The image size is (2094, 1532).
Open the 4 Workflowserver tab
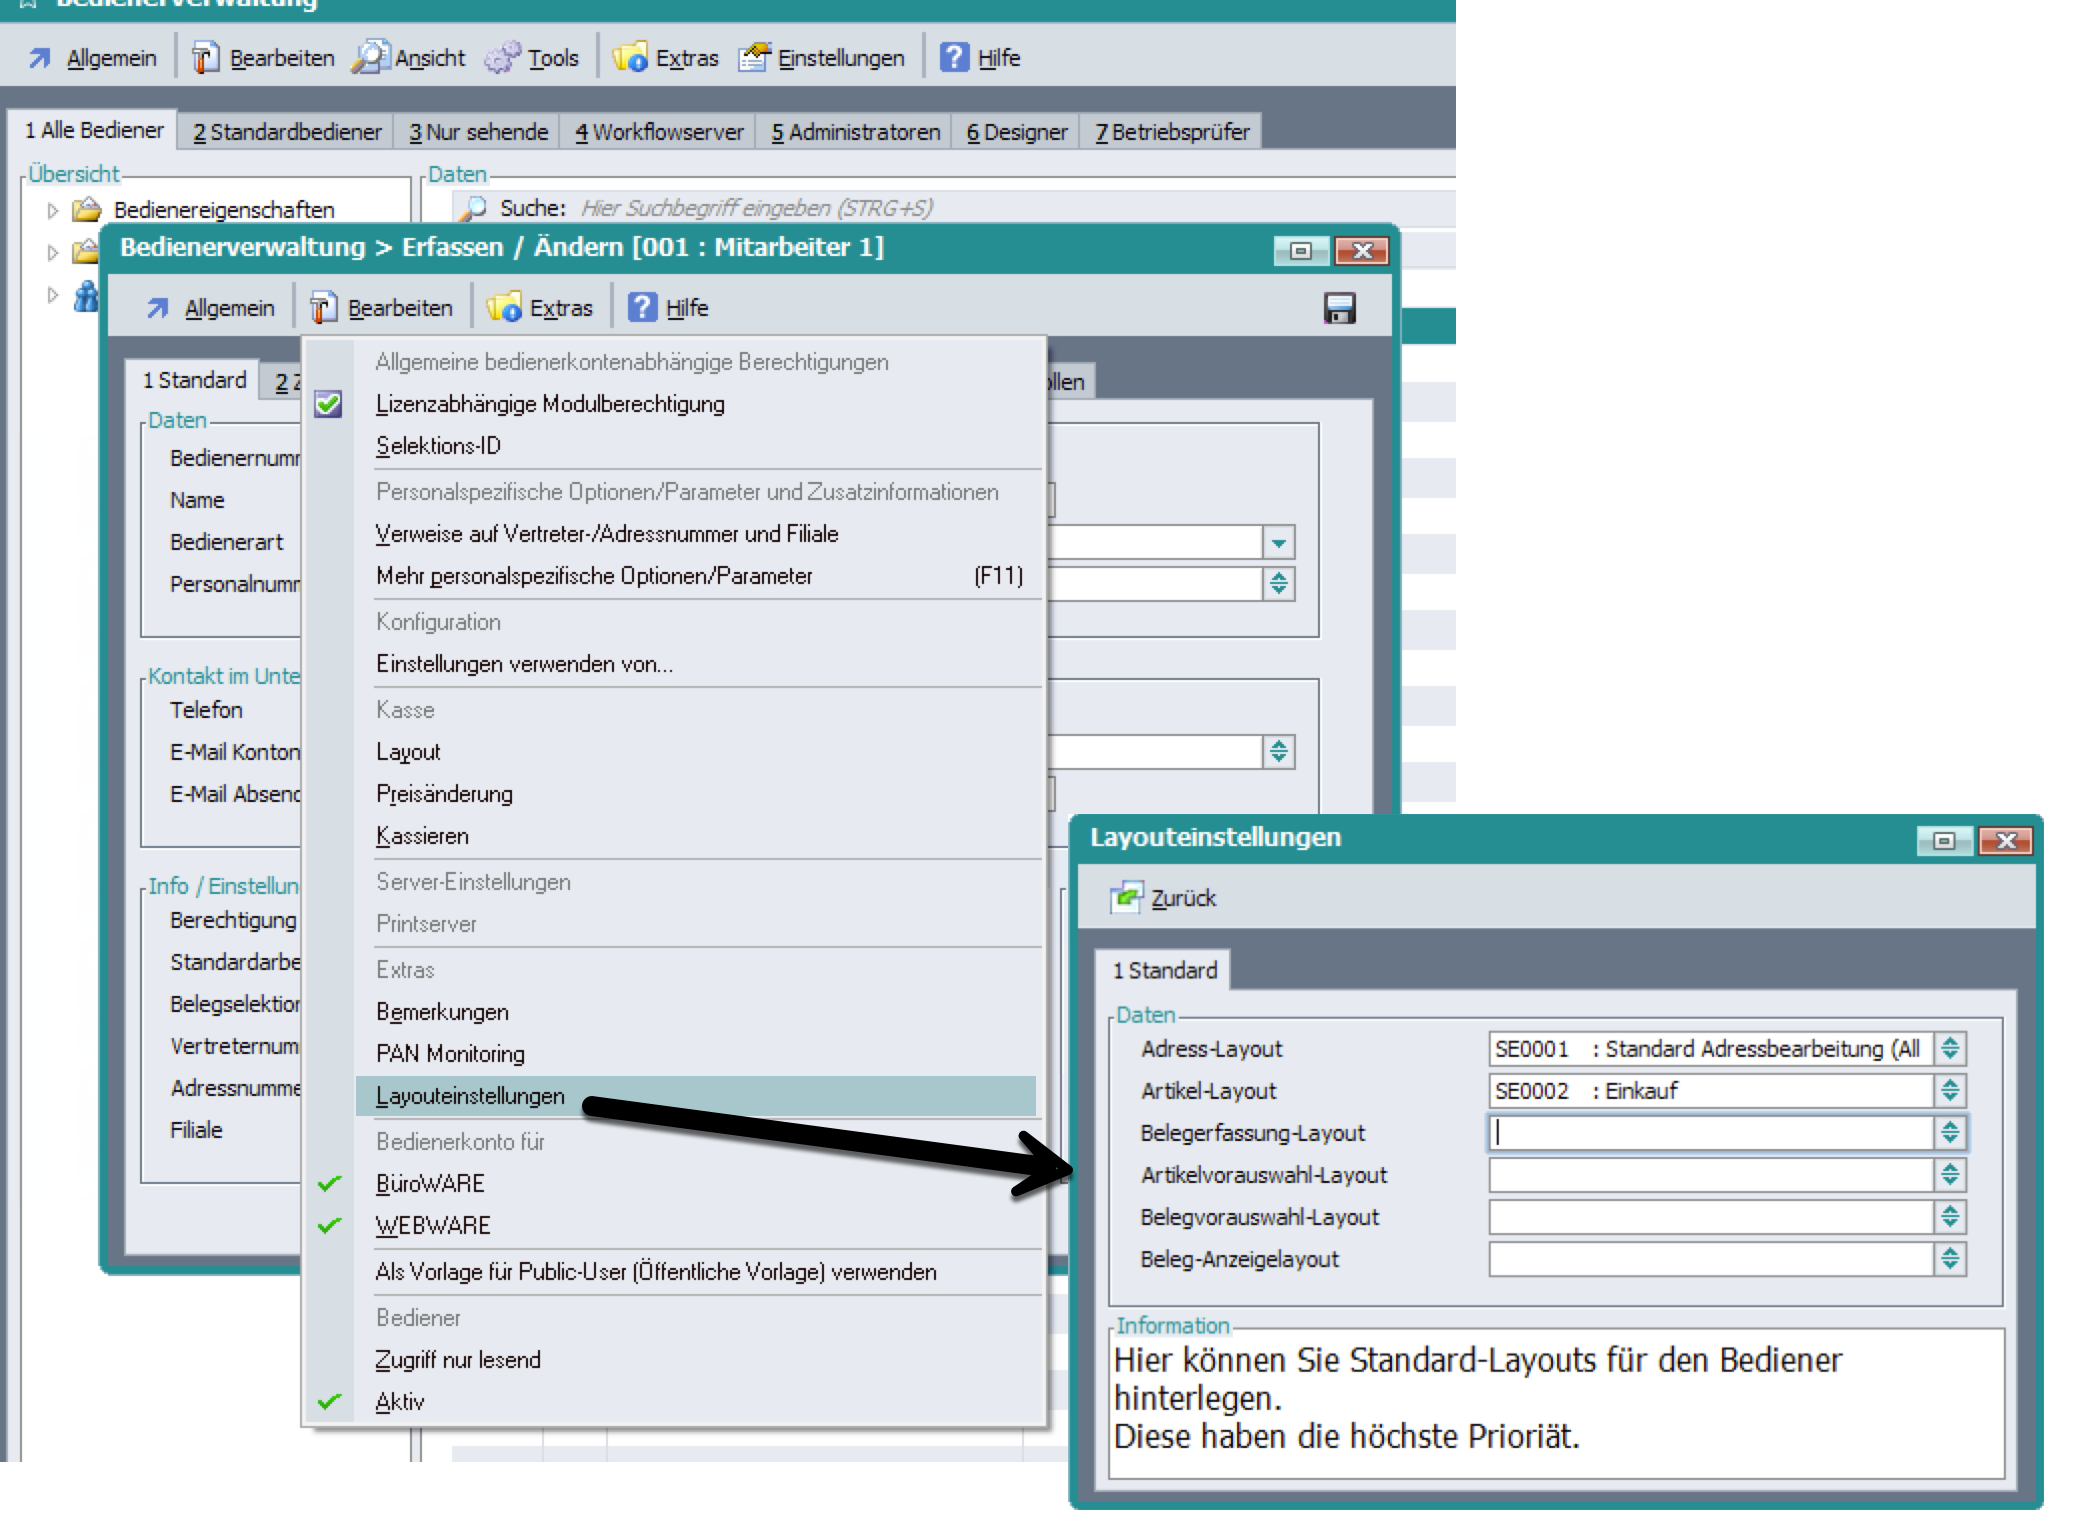659,132
